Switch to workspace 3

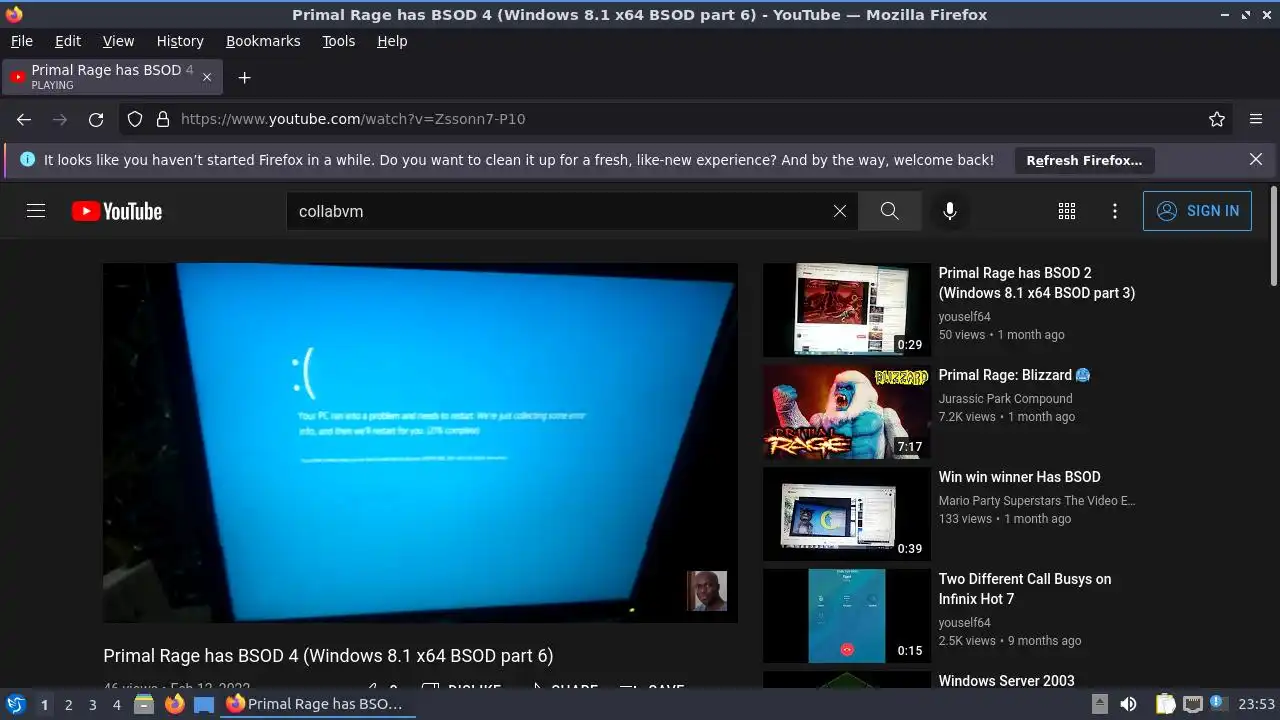pos(92,704)
